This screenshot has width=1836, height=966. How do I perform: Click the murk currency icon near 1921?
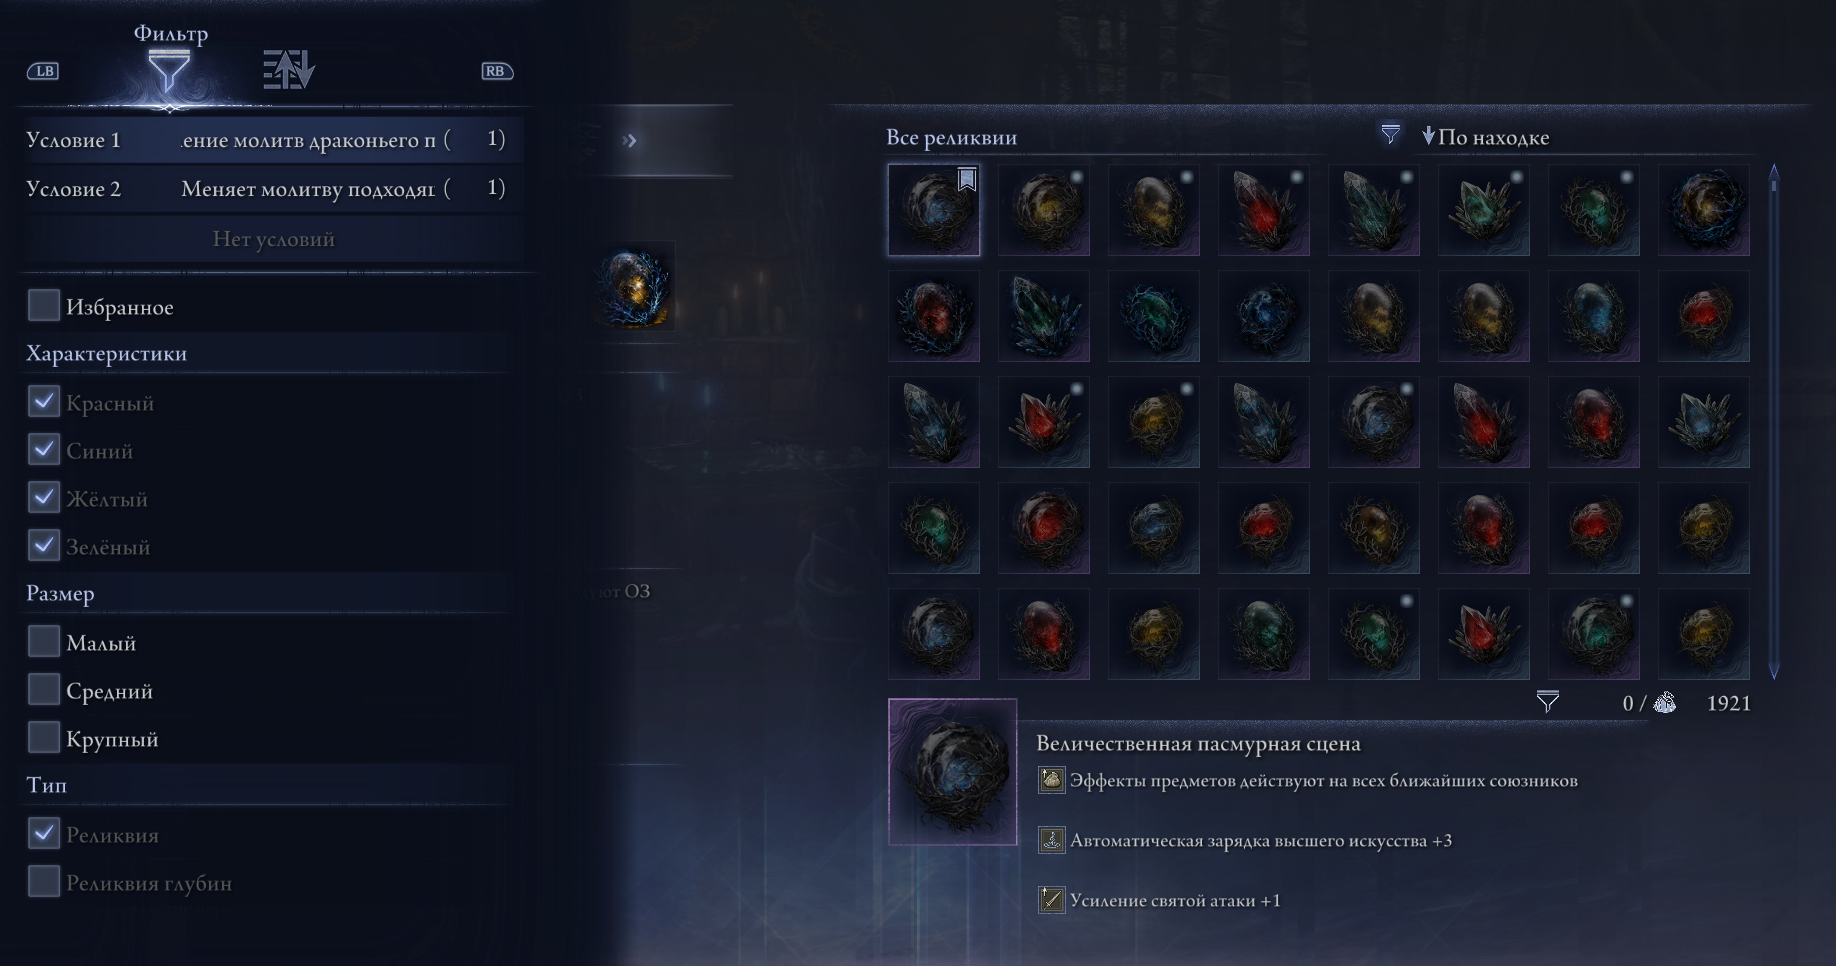[x=1665, y=703]
